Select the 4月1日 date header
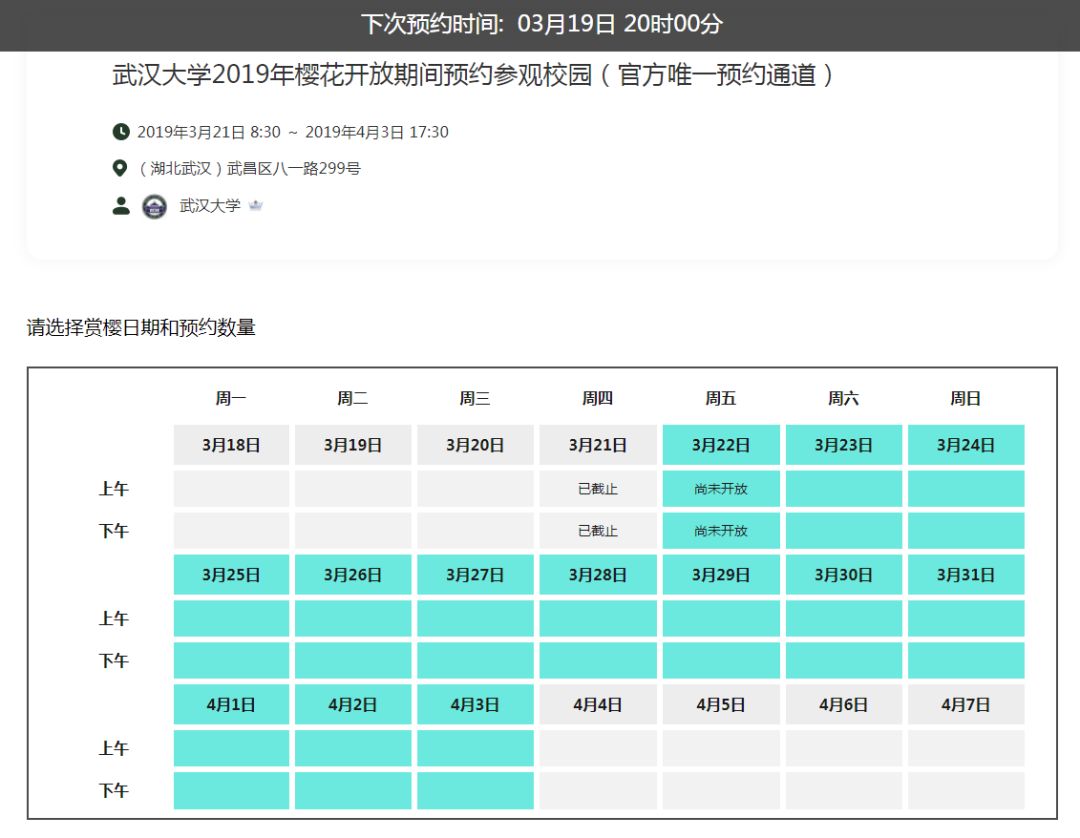Viewport: 1080px width, 838px height. coord(231,704)
